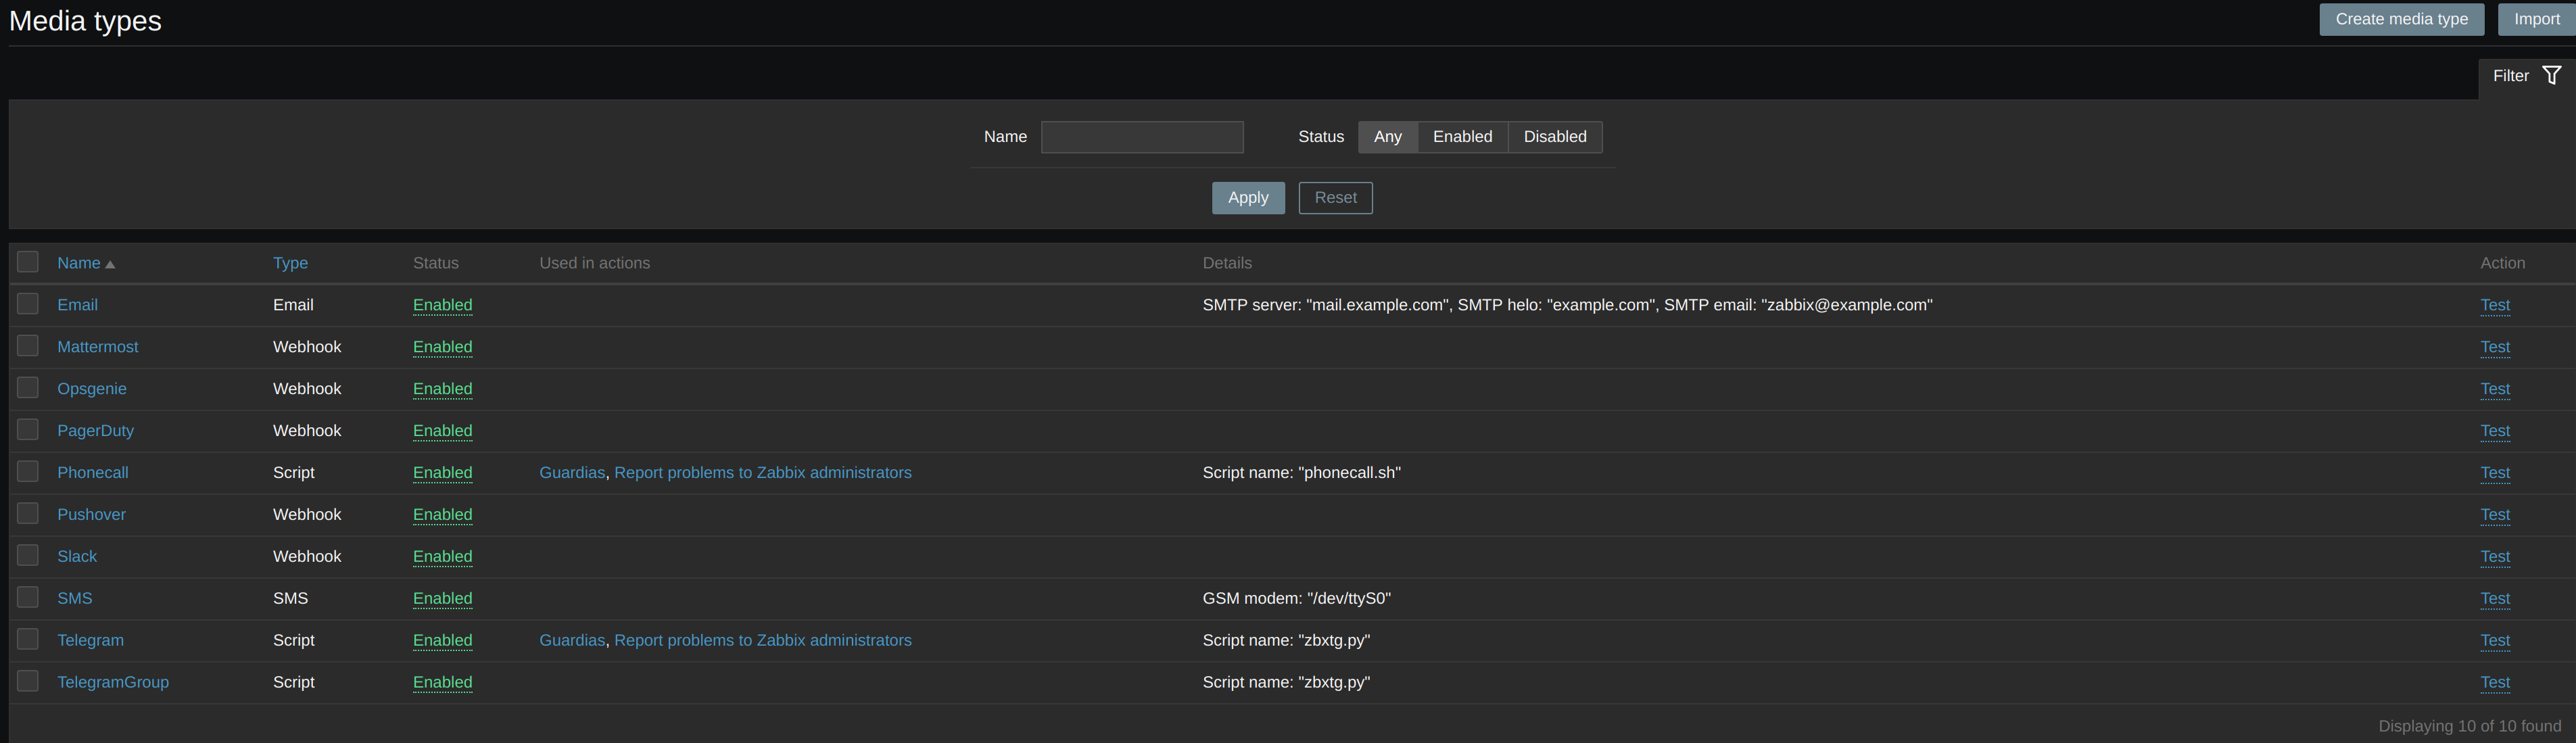
Task: Reset the filter settings
Action: point(1335,198)
